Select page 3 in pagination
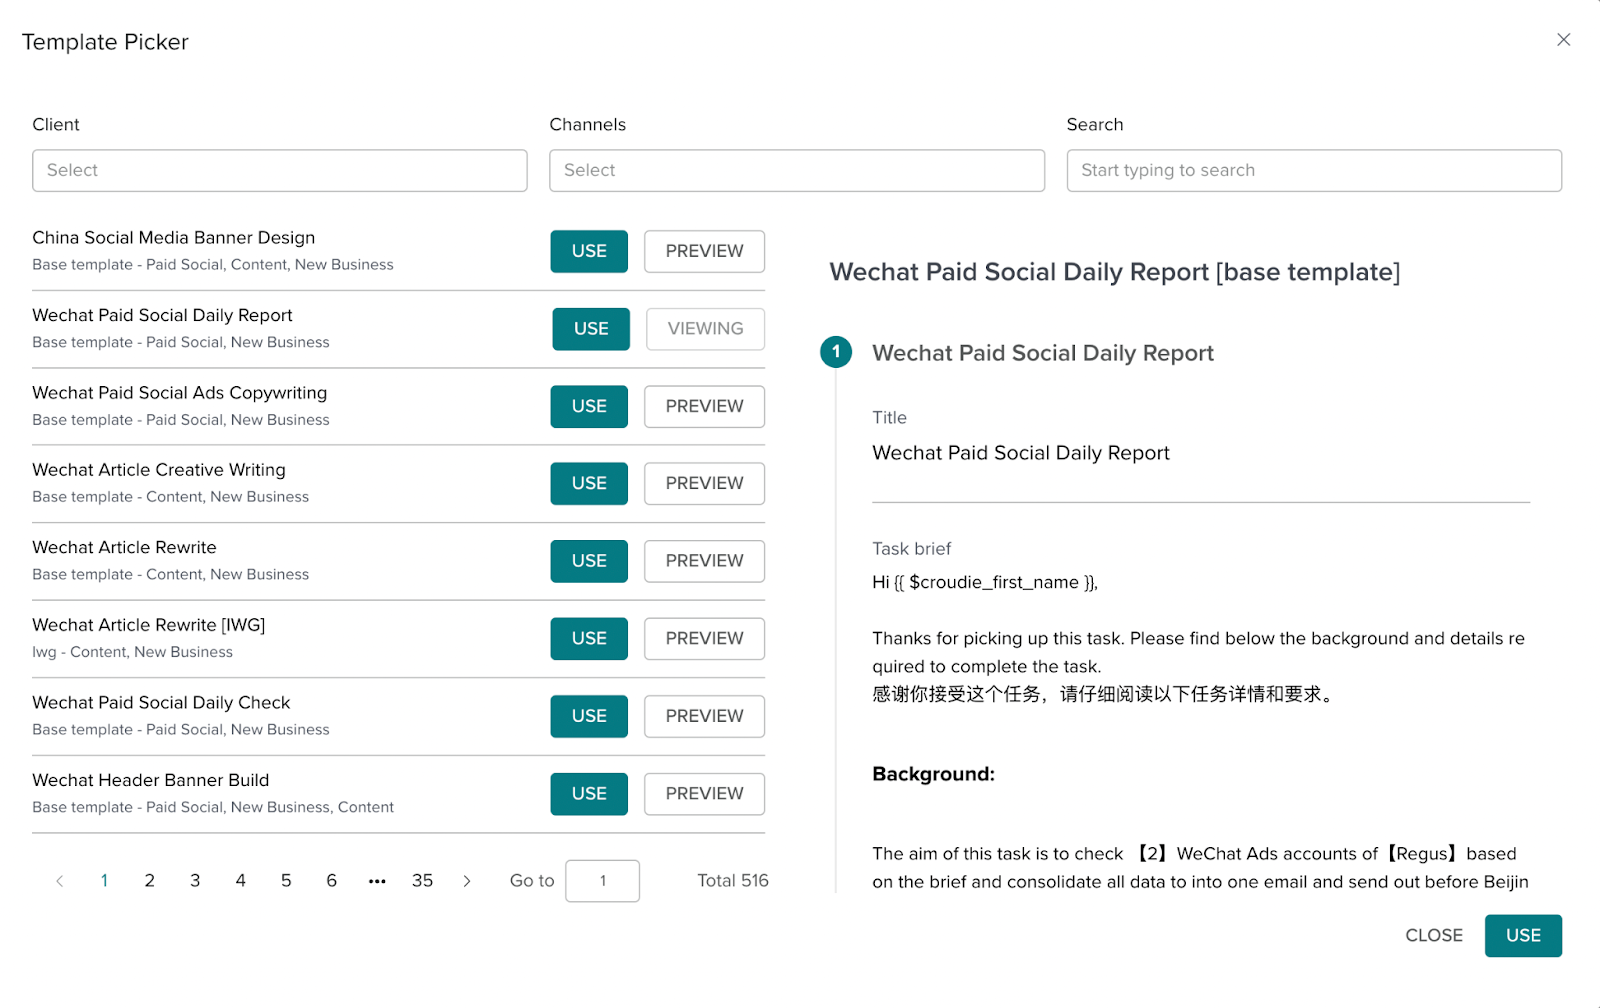The height and width of the screenshot is (1008, 1600). point(195,881)
